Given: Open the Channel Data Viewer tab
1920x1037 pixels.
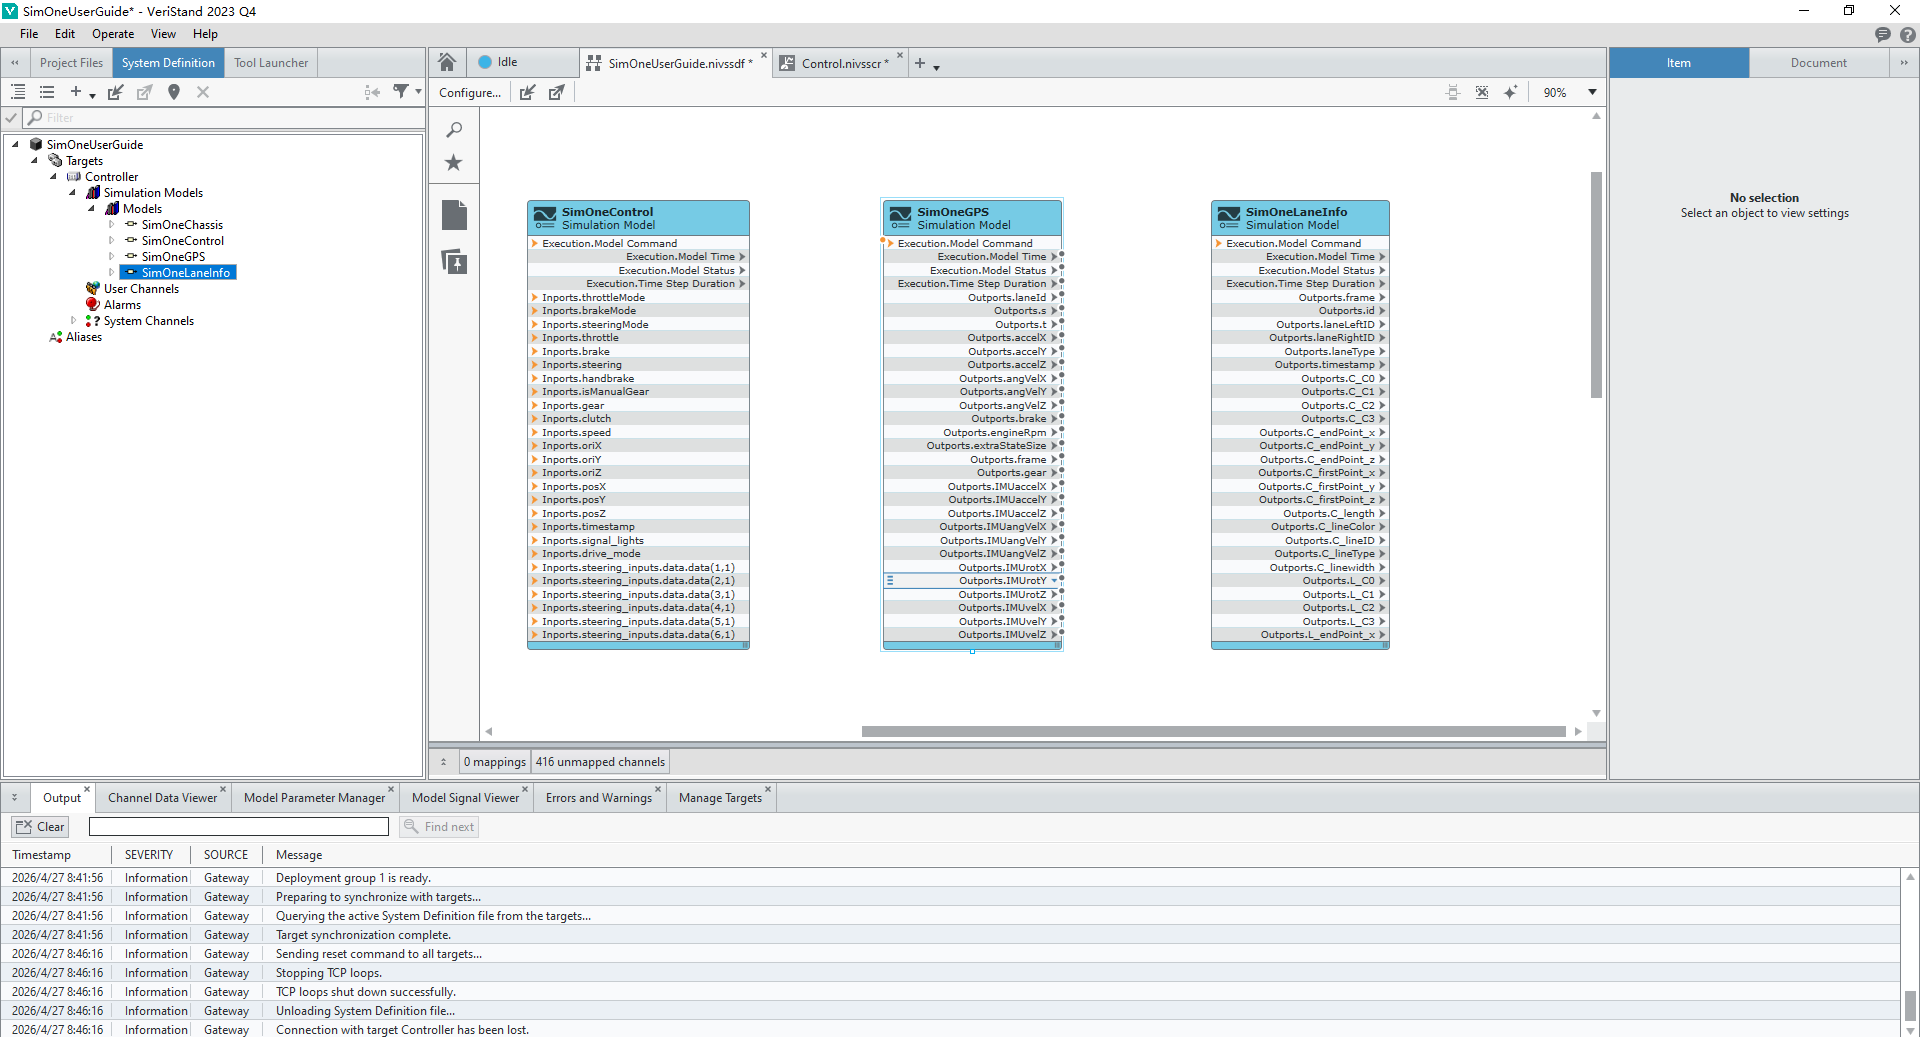Looking at the screenshot, I should [x=162, y=798].
